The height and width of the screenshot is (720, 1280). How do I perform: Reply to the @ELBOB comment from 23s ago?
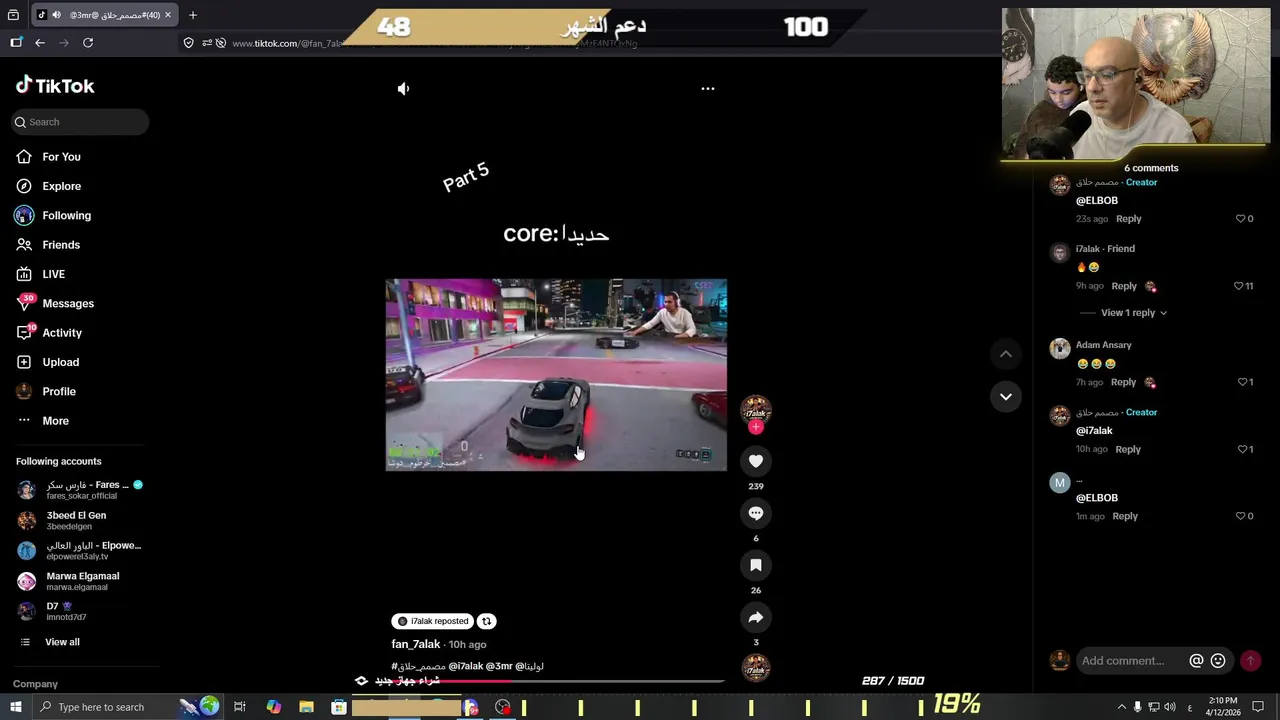[1128, 219]
